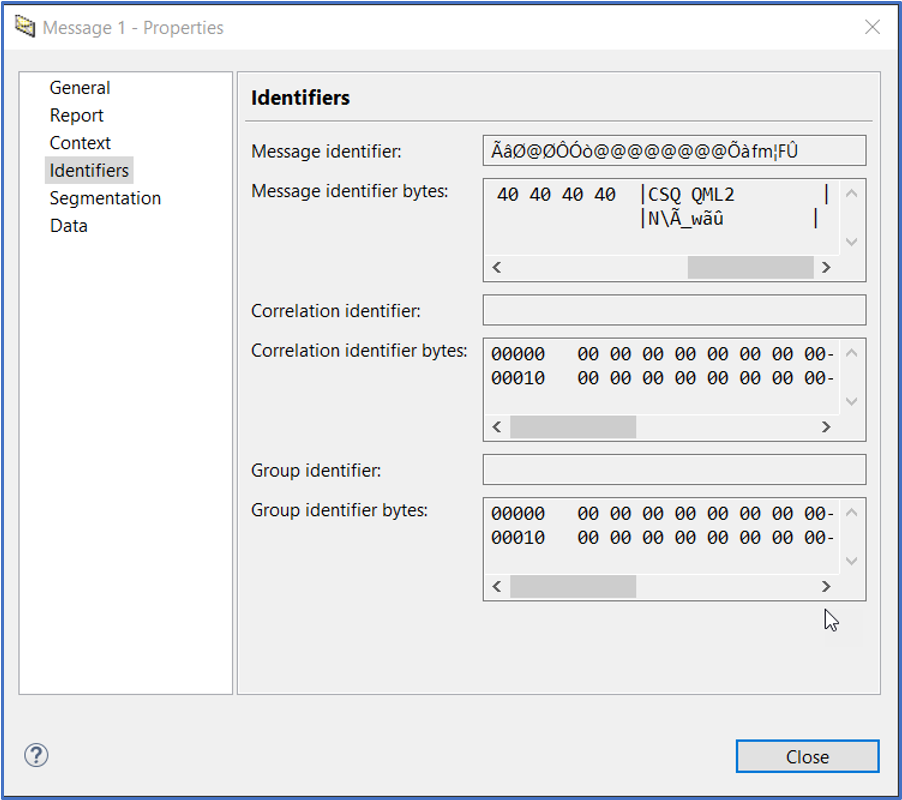
Task: Close the dialog with the X button
Action: coord(872,27)
